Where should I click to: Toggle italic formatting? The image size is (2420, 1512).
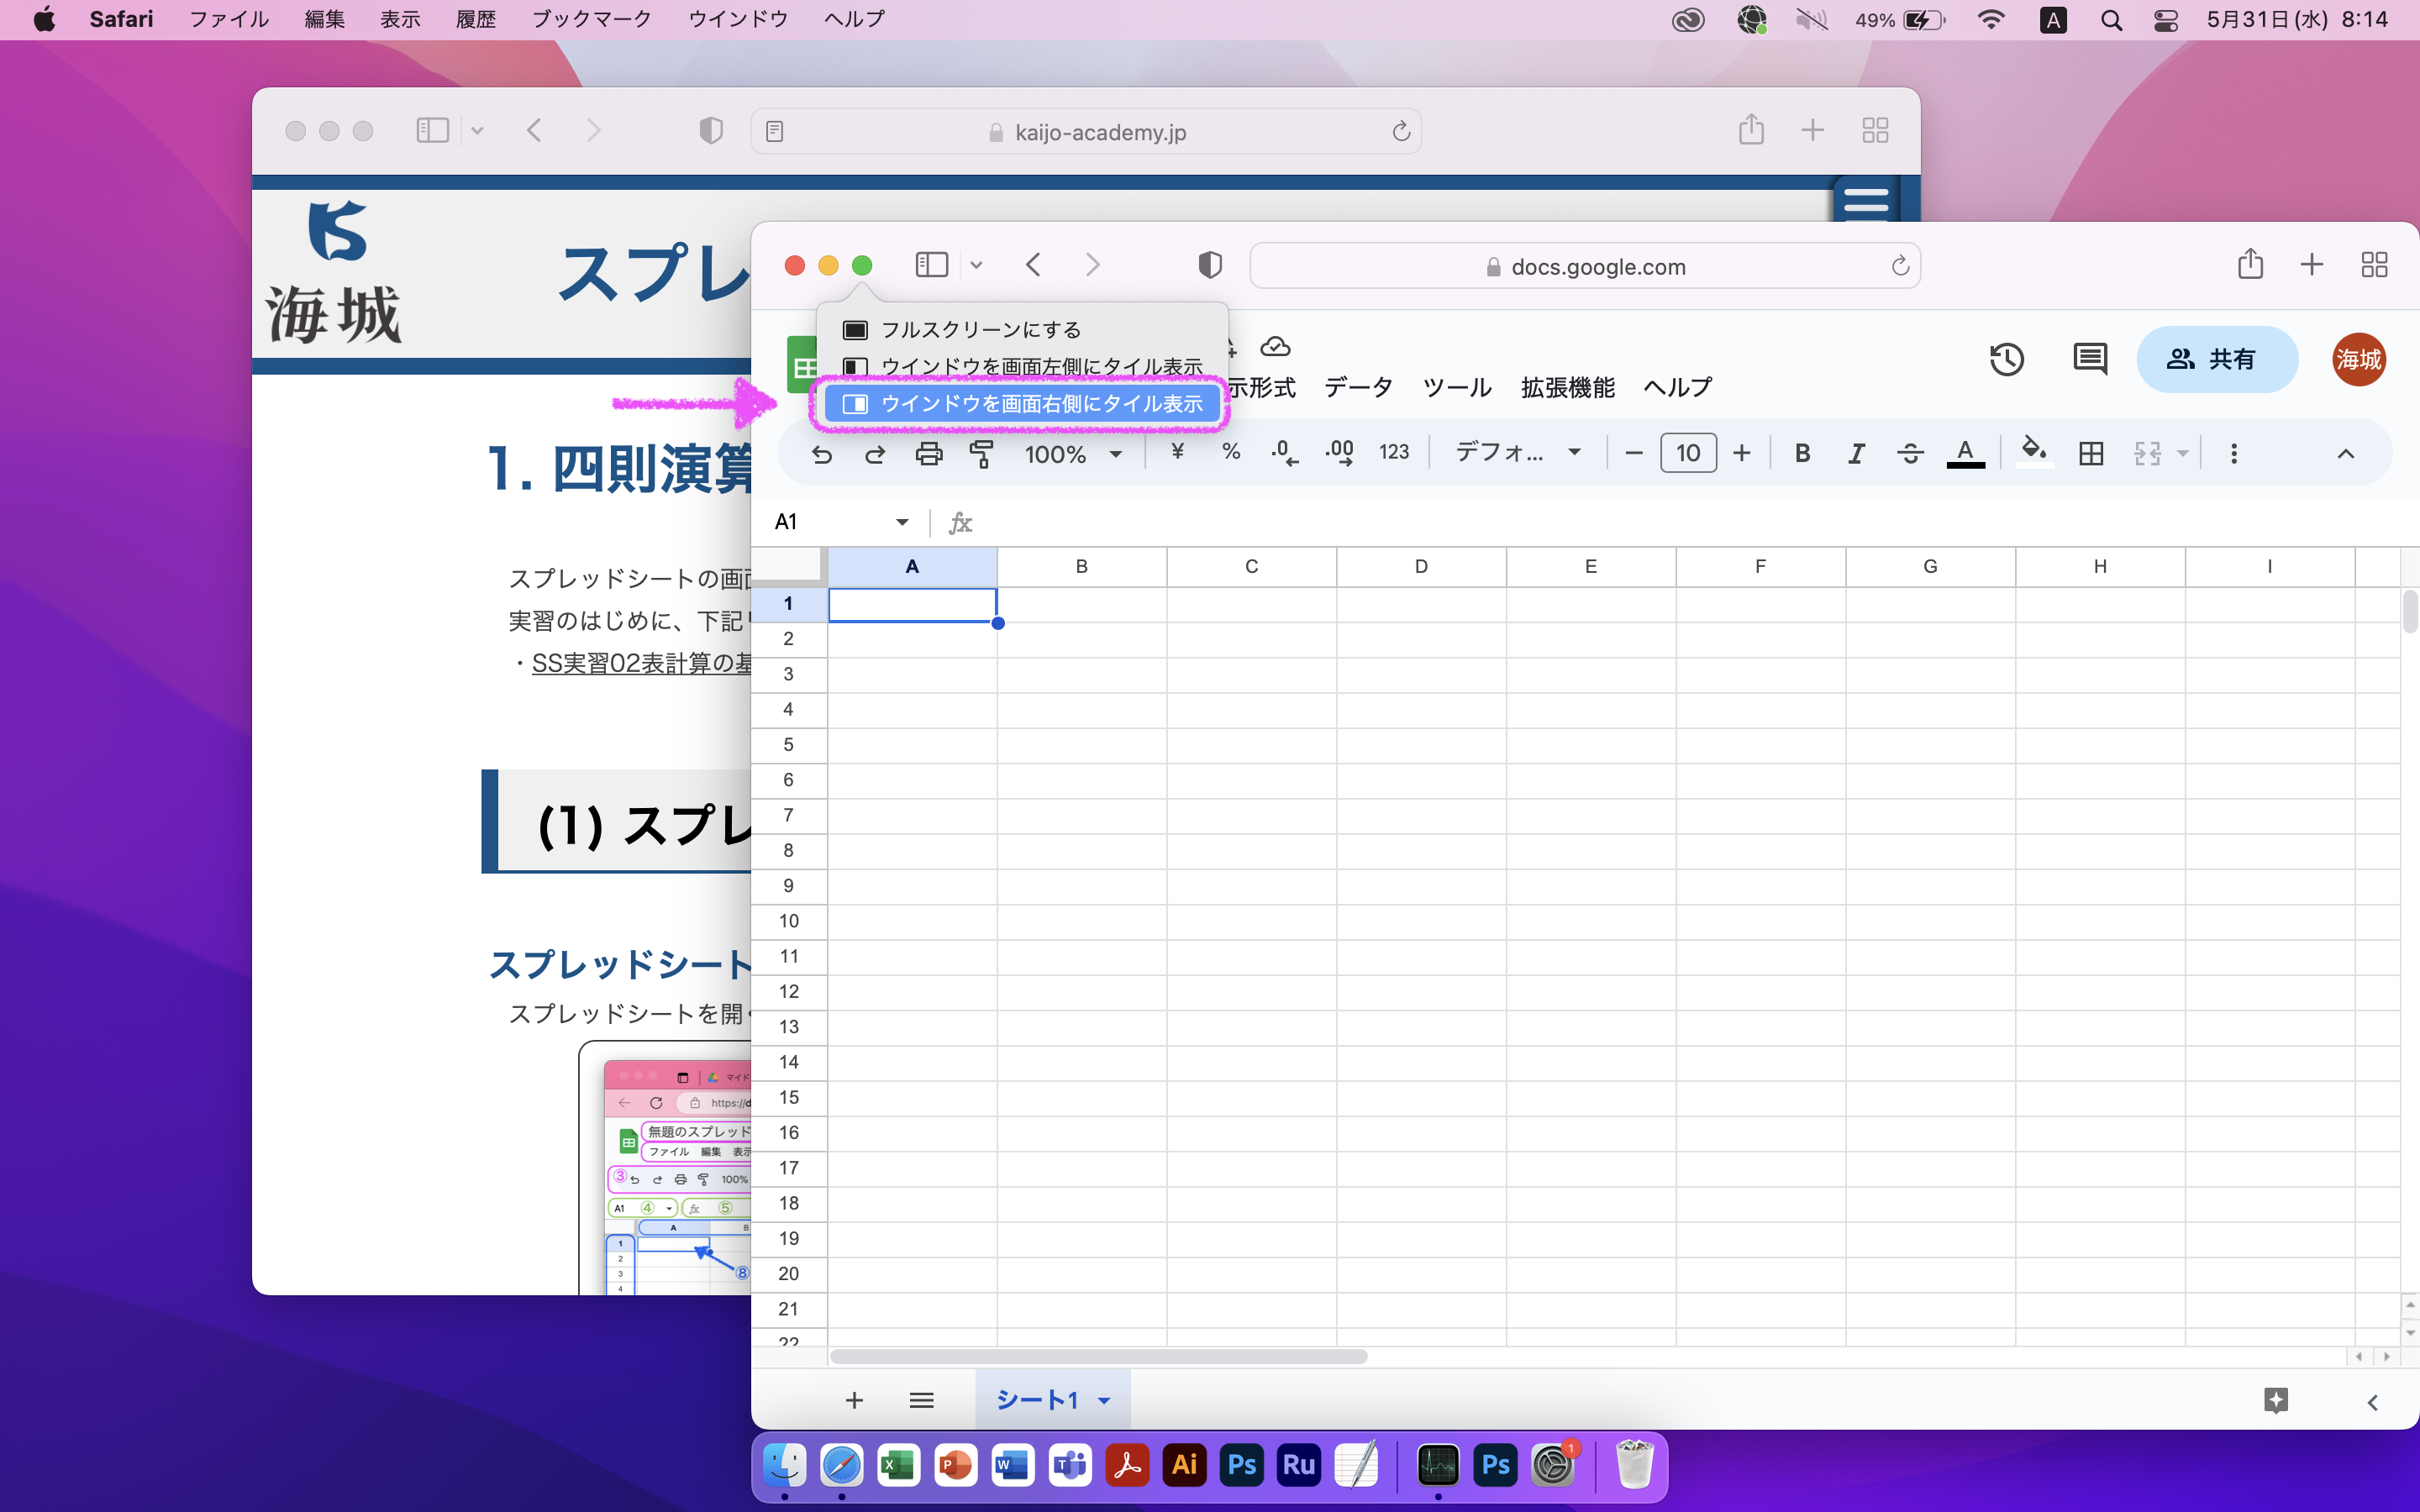(x=1856, y=454)
